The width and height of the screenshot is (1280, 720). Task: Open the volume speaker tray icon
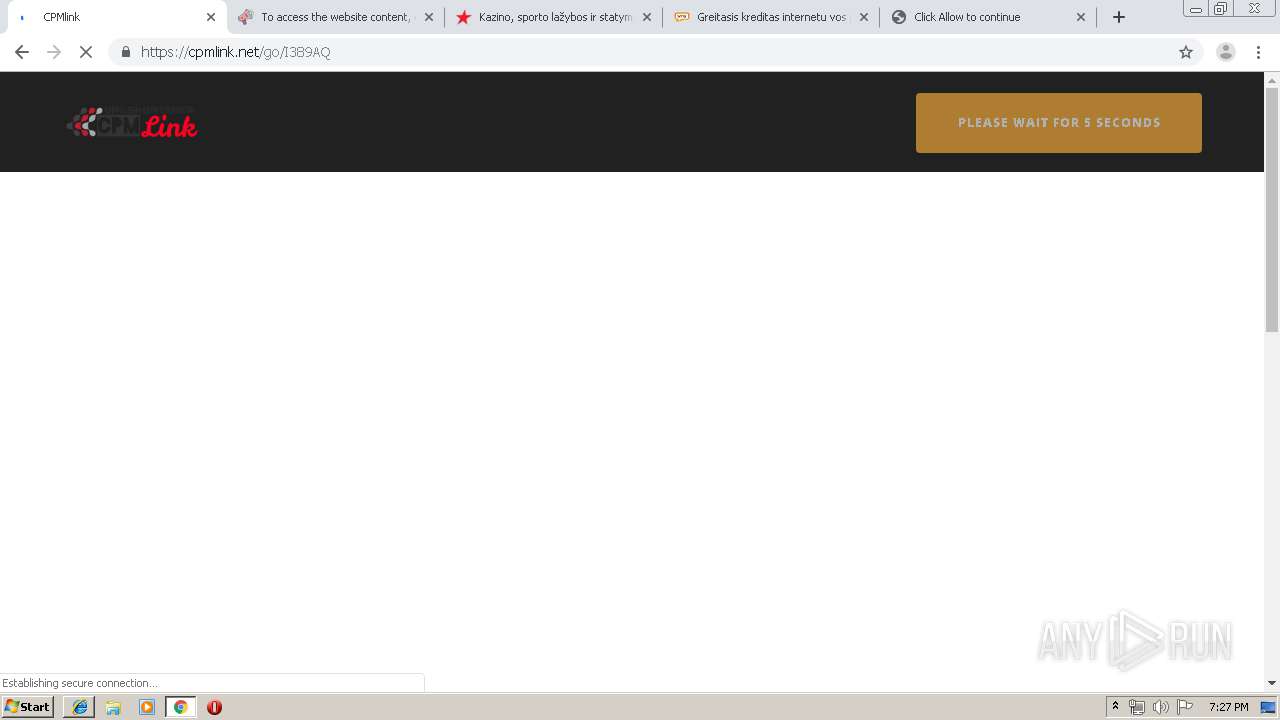click(1161, 707)
